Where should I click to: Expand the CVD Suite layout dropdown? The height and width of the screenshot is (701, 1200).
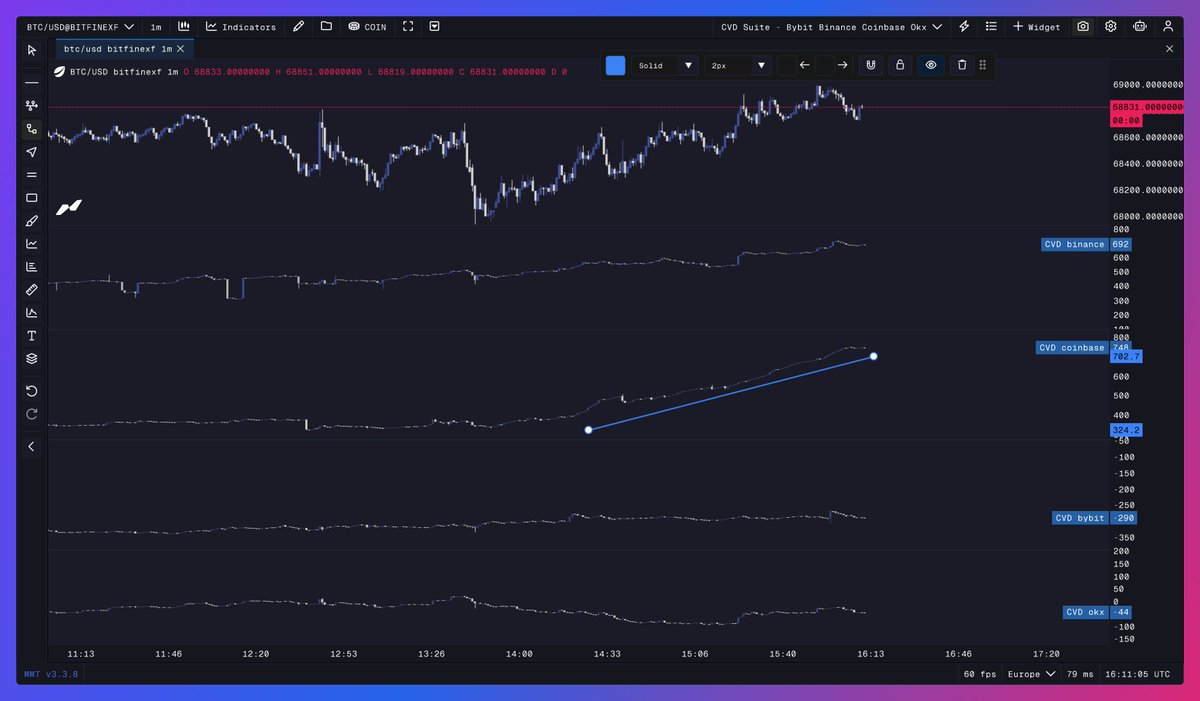coord(832,27)
